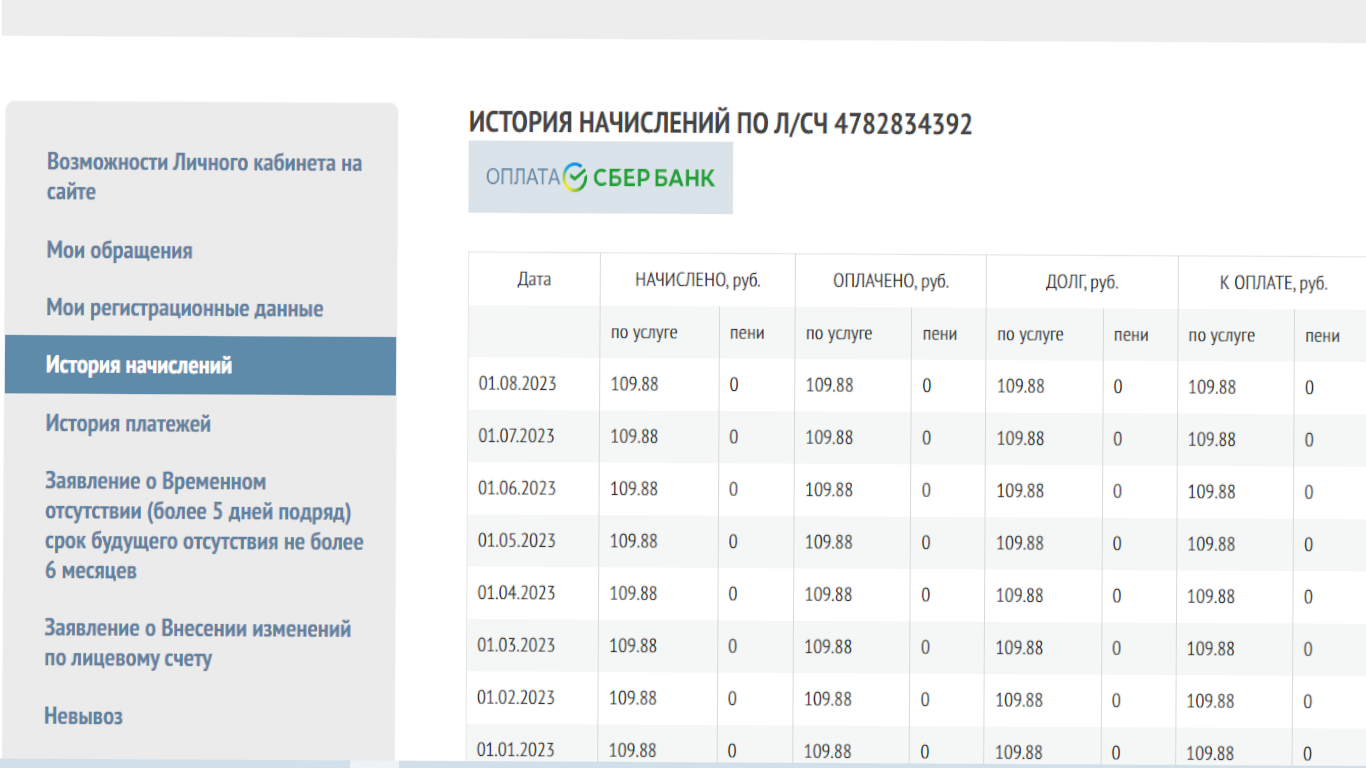Image resolution: width=1366 pixels, height=768 pixels.
Task: Select the 01.05.2023 date cell
Action: coord(516,541)
